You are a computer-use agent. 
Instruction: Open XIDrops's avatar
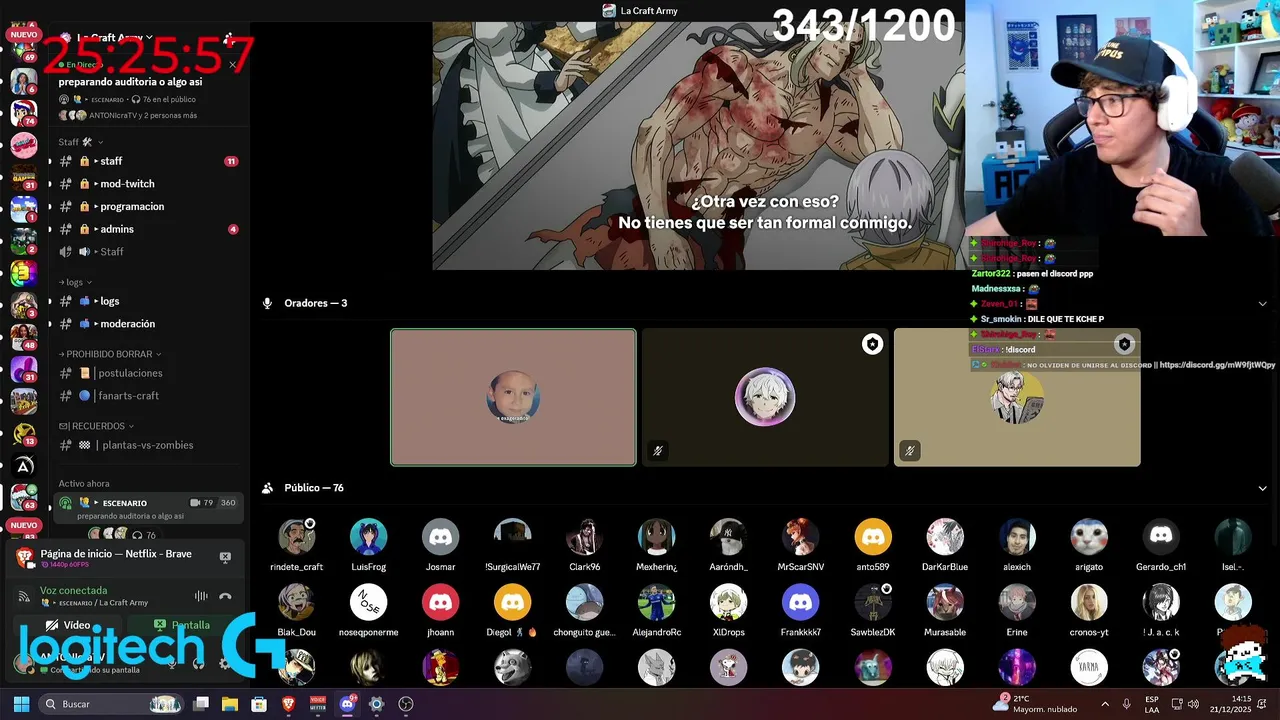click(729, 603)
